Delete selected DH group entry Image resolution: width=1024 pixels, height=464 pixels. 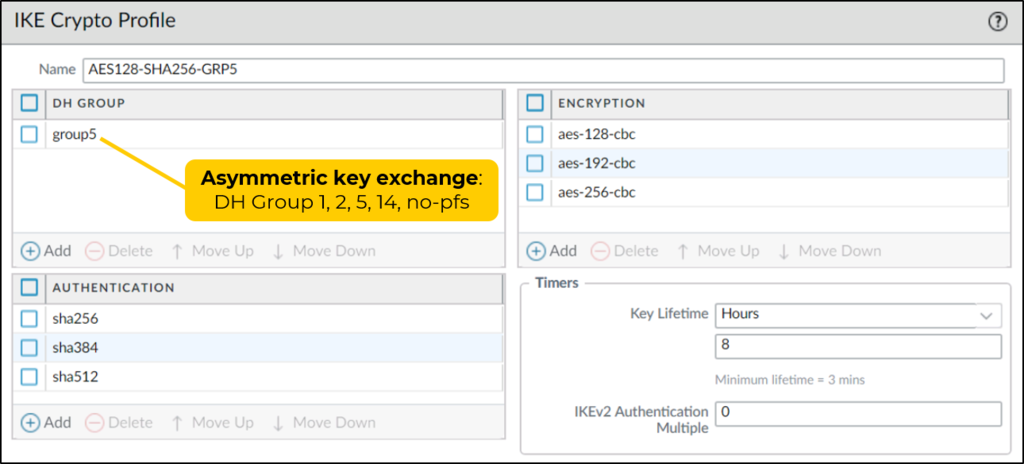(x=119, y=251)
